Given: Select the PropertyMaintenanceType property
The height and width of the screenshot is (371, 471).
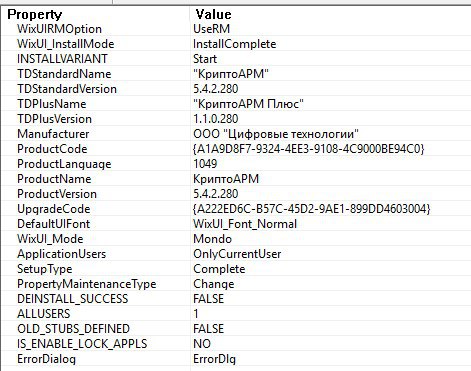Looking at the screenshot, I should [x=87, y=284].
